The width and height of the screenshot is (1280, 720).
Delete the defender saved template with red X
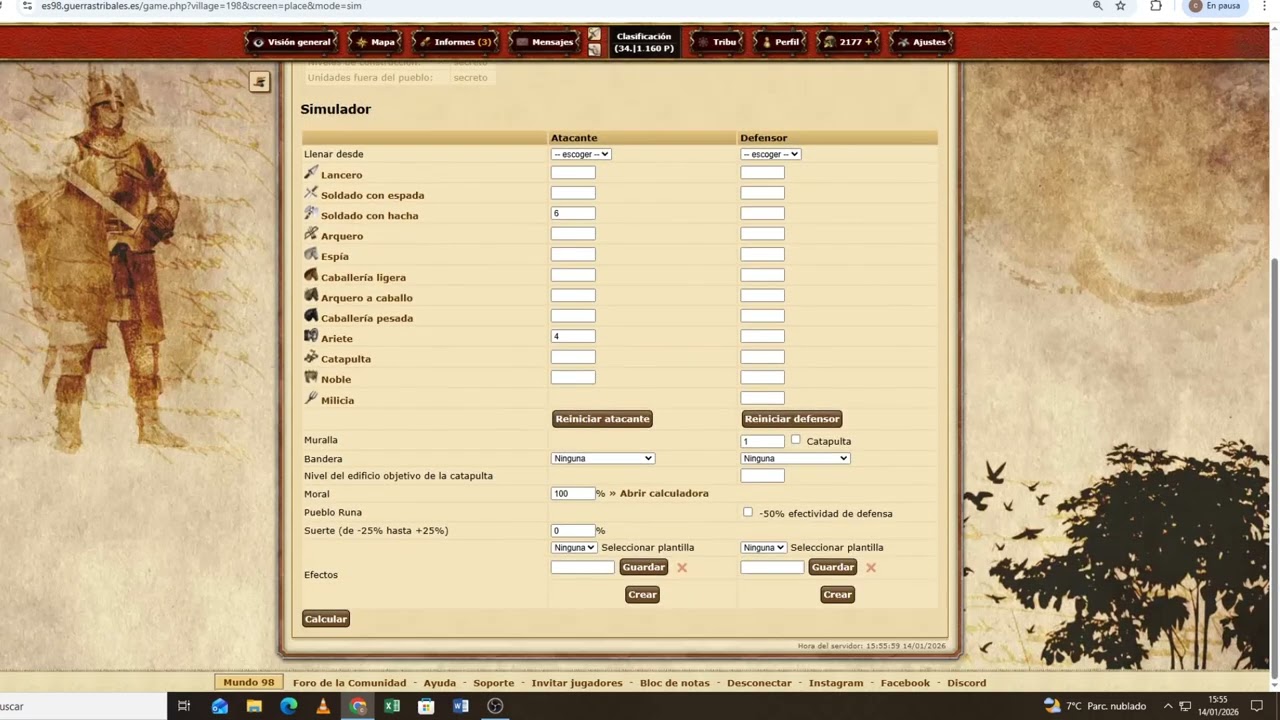point(871,567)
